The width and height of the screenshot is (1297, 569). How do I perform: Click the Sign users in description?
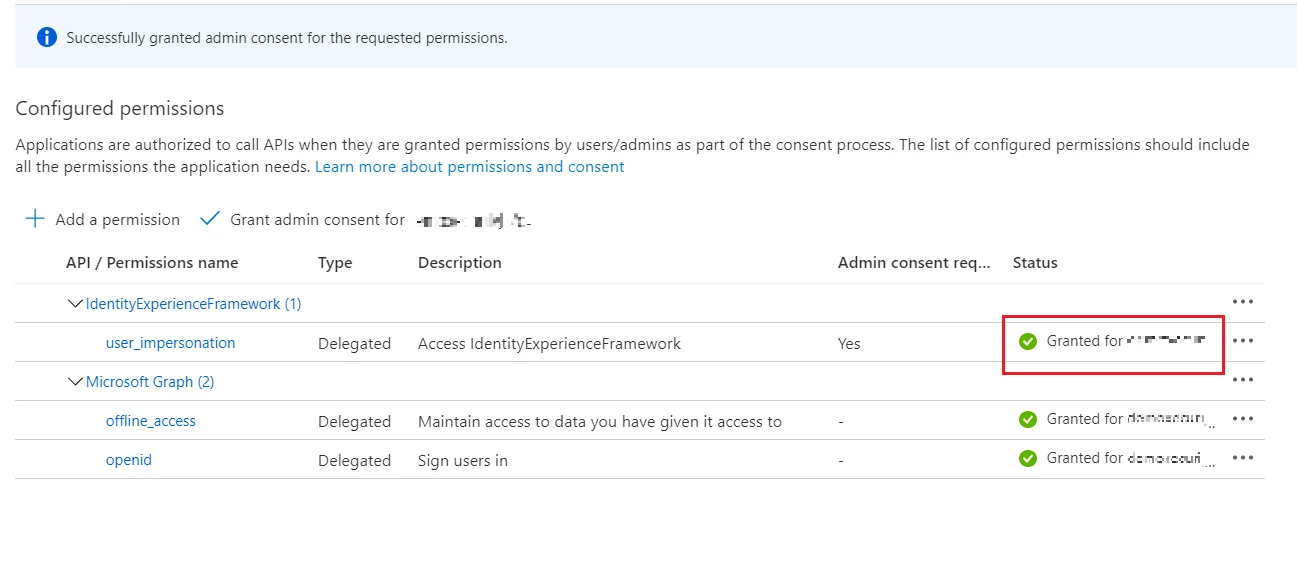[463, 461]
